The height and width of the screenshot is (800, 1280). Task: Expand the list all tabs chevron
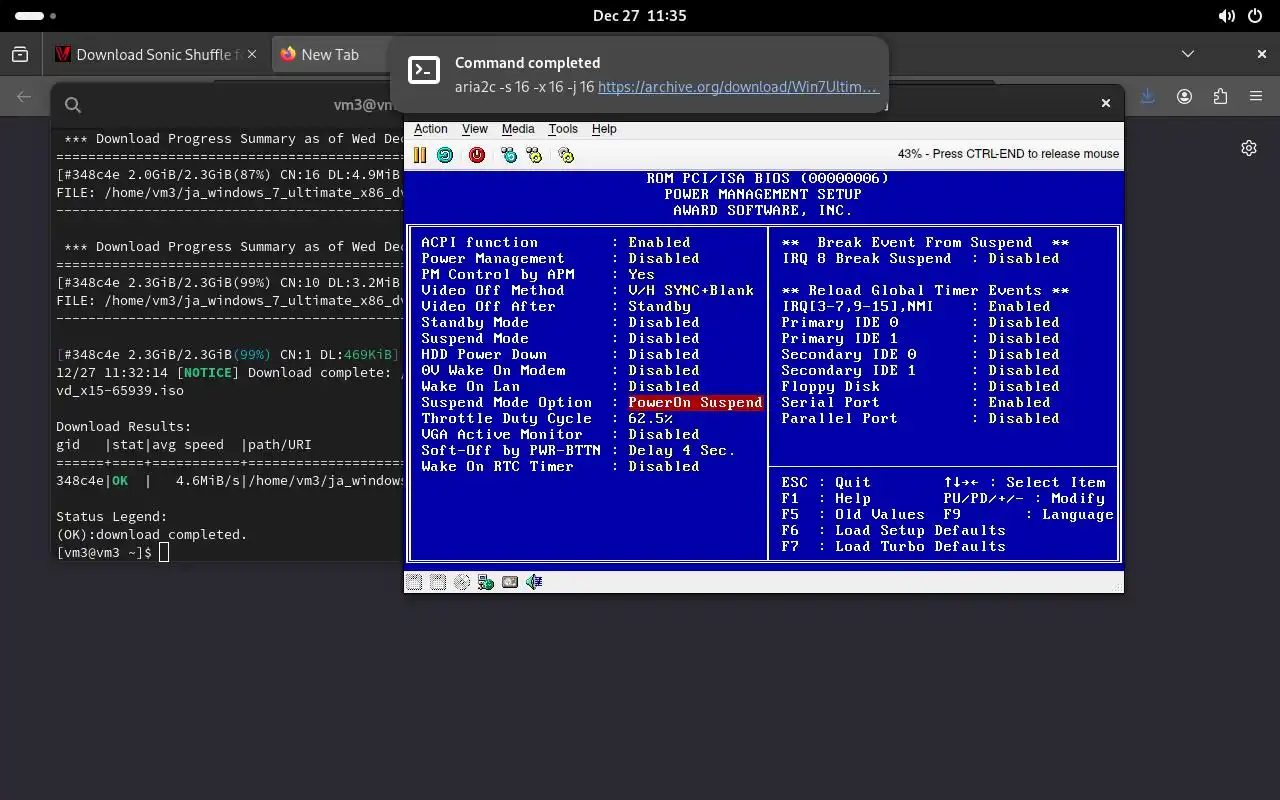tap(1188, 54)
